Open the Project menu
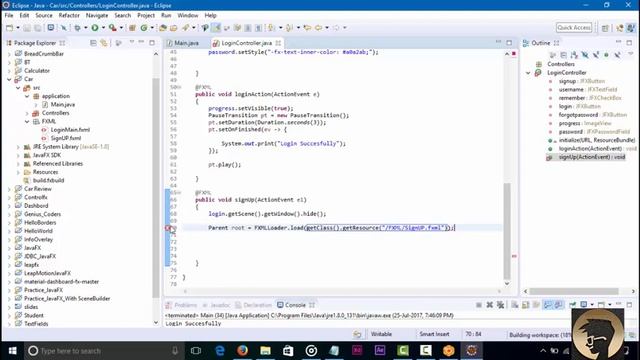Screen dimensions: 640x360 pos(146,15)
